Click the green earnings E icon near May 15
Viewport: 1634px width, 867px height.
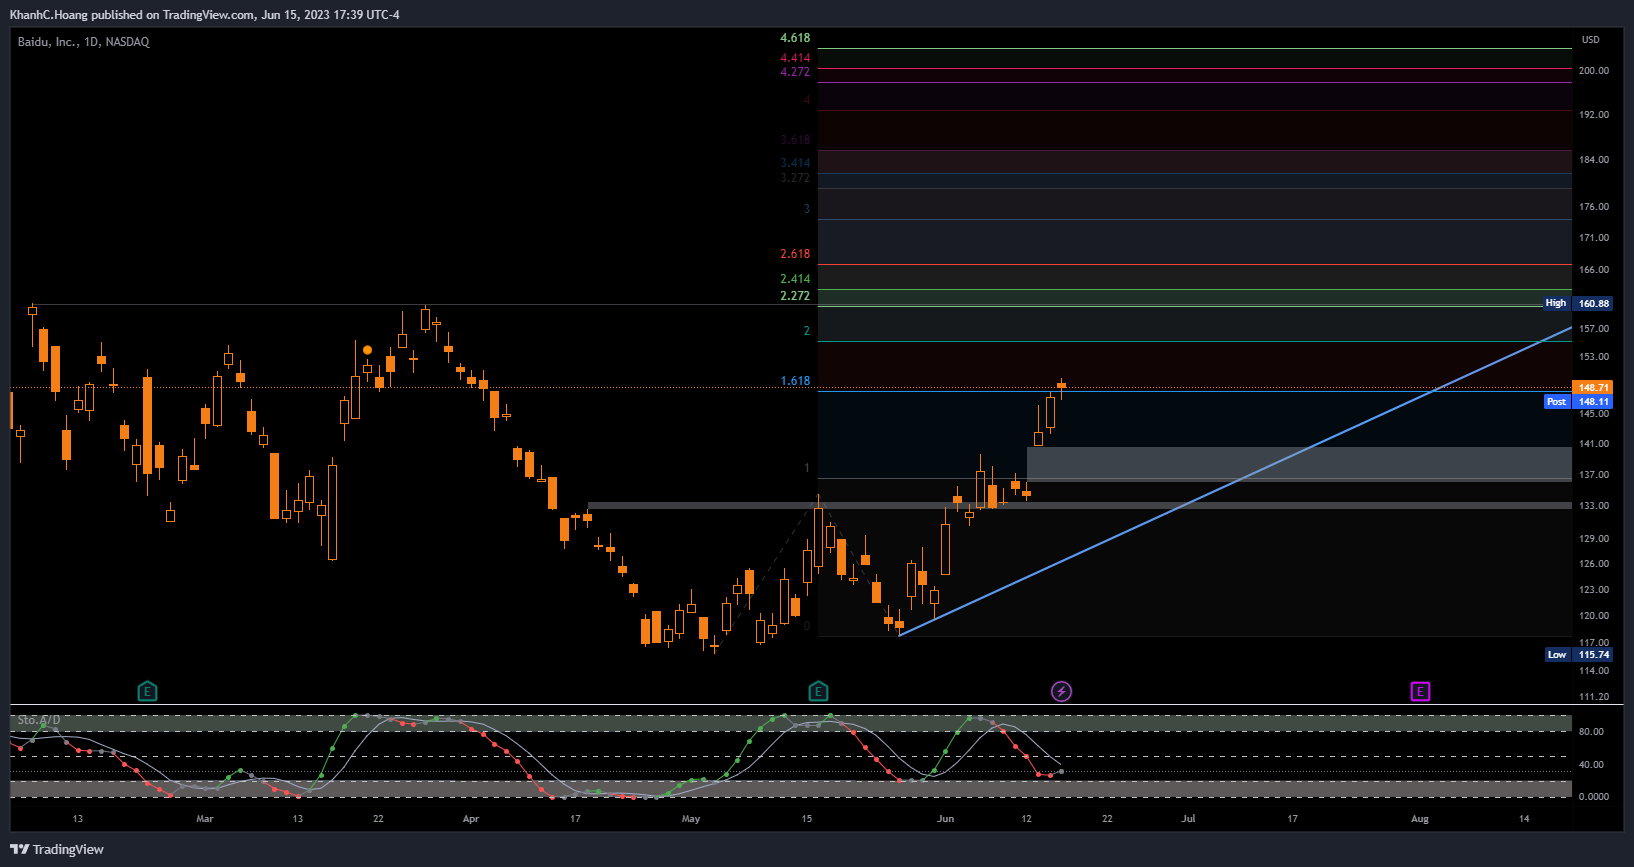click(818, 691)
